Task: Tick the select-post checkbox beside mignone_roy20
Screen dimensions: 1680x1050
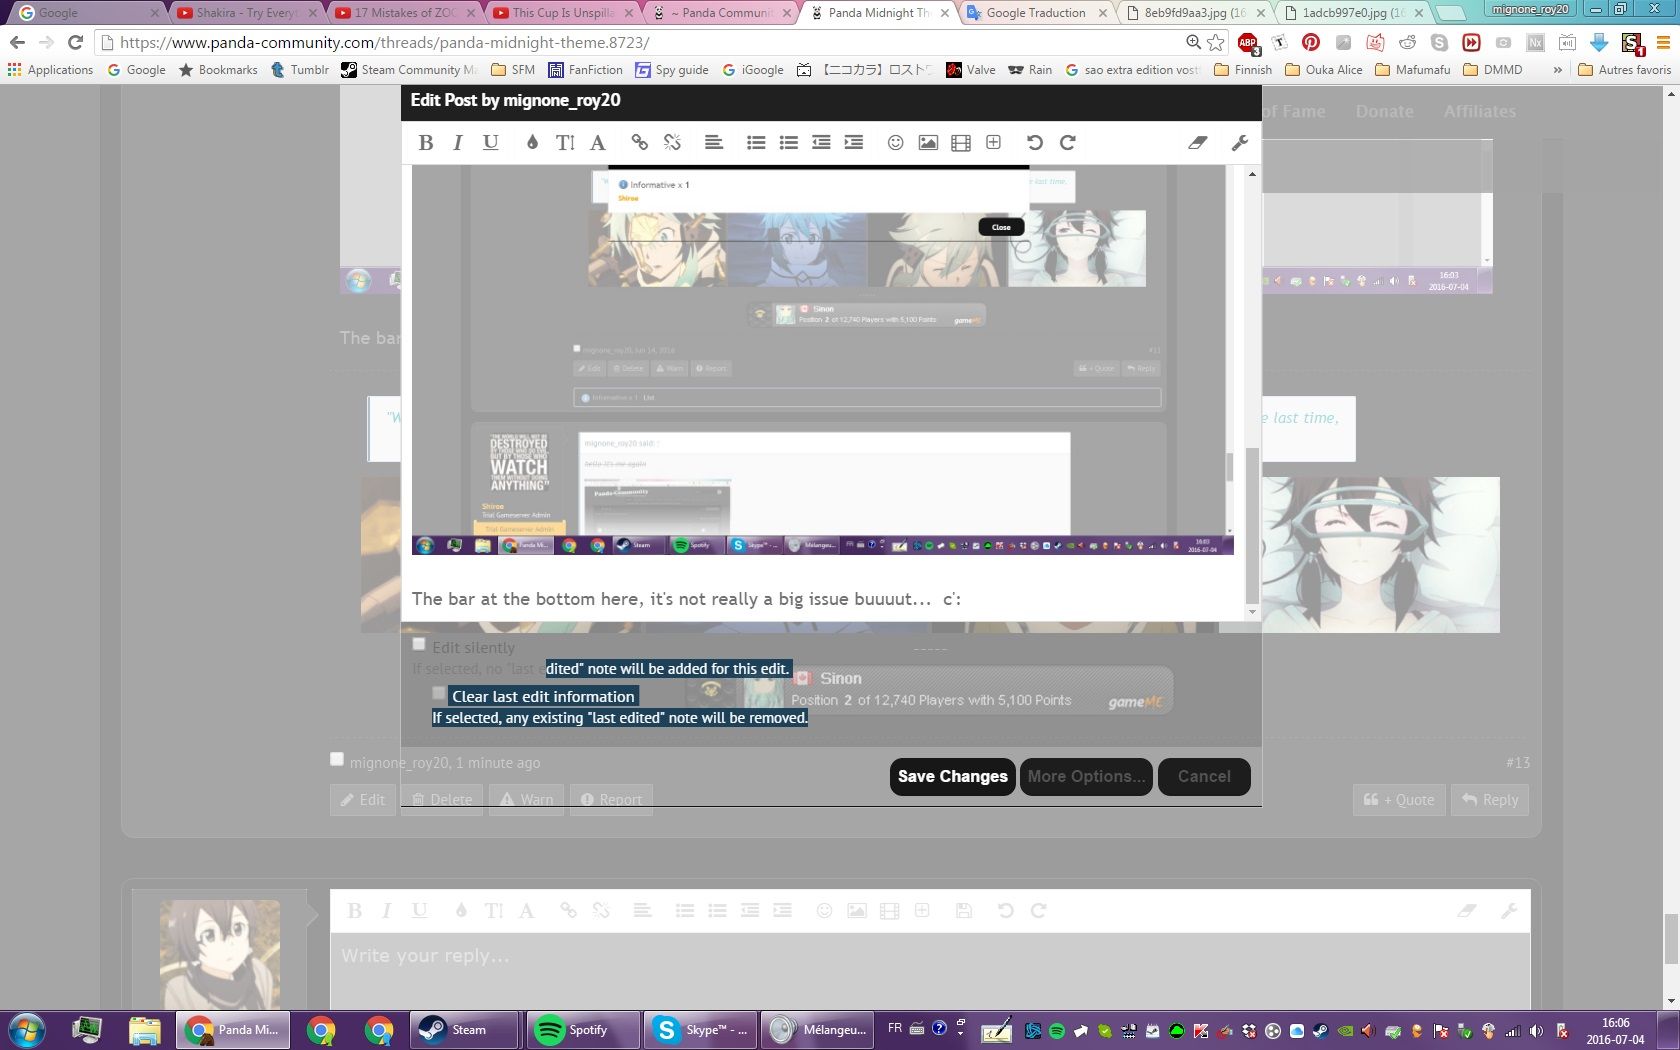Action: pos(337,760)
